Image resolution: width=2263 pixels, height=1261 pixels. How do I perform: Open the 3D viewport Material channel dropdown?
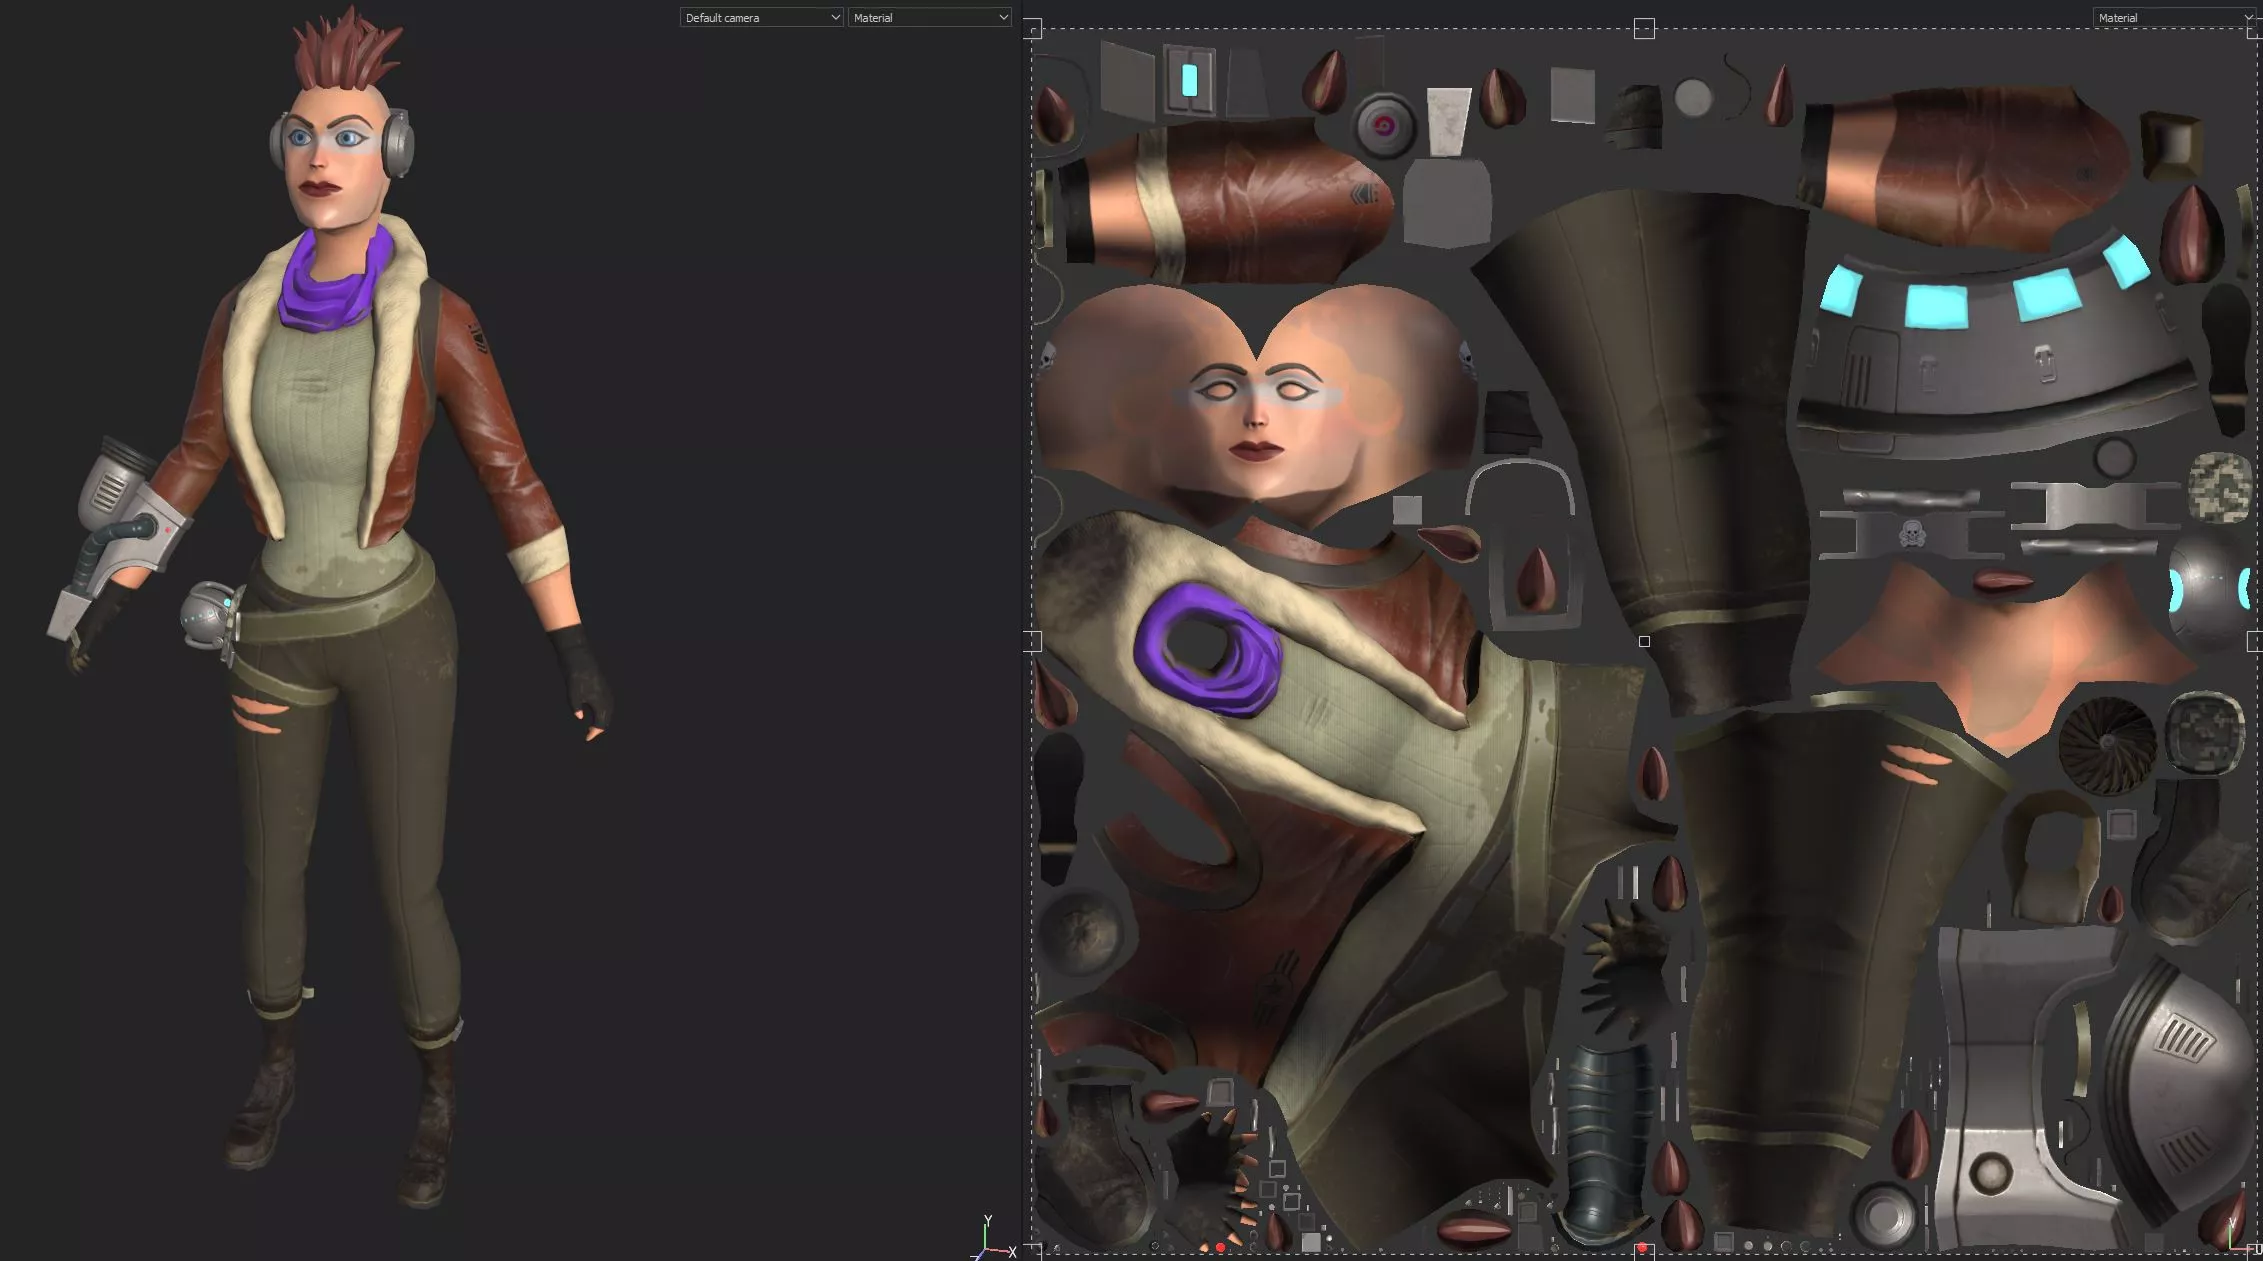click(929, 17)
